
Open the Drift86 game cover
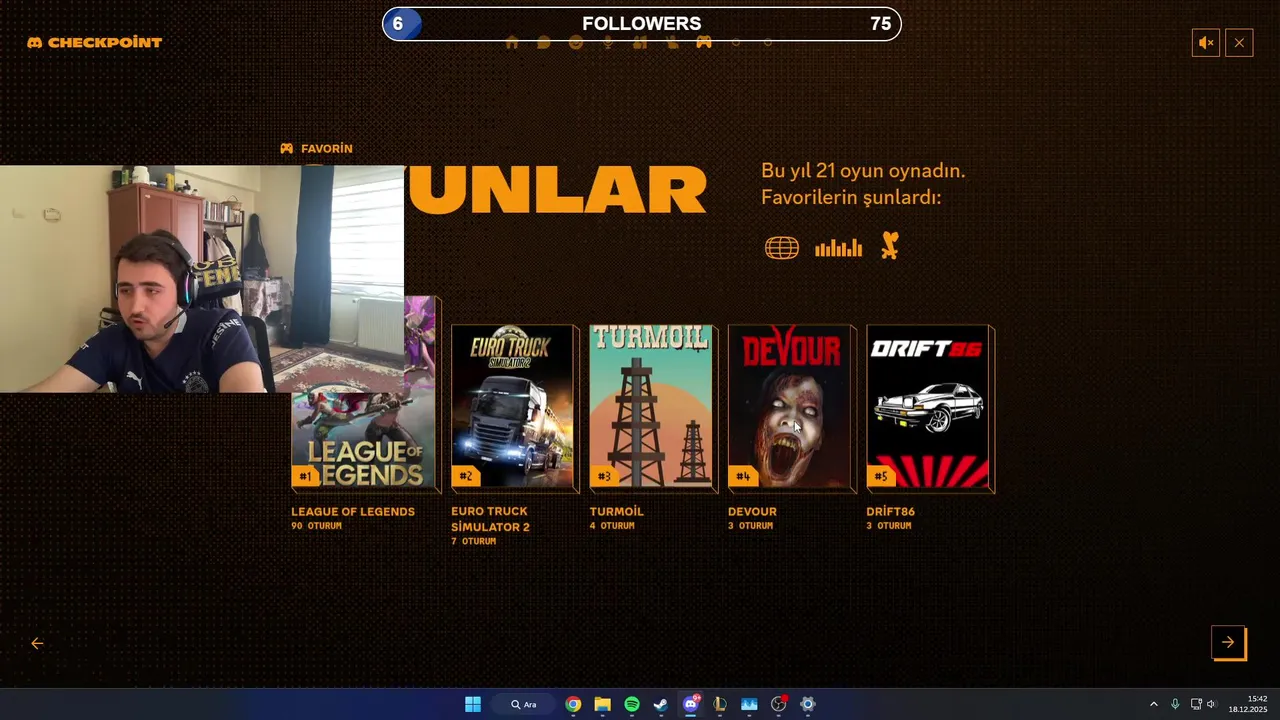(928, 407)
